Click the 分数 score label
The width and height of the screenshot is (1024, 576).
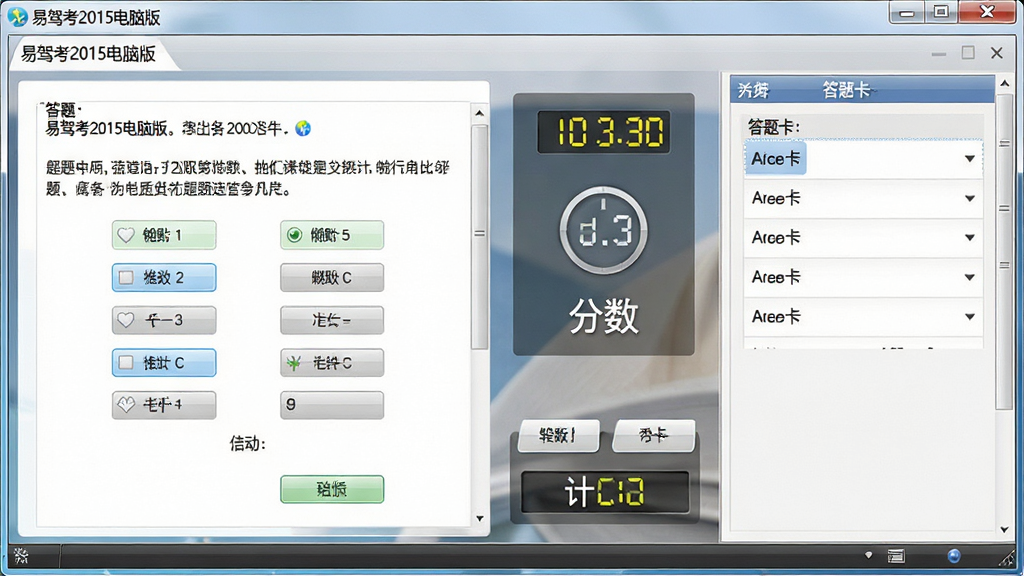603,317
